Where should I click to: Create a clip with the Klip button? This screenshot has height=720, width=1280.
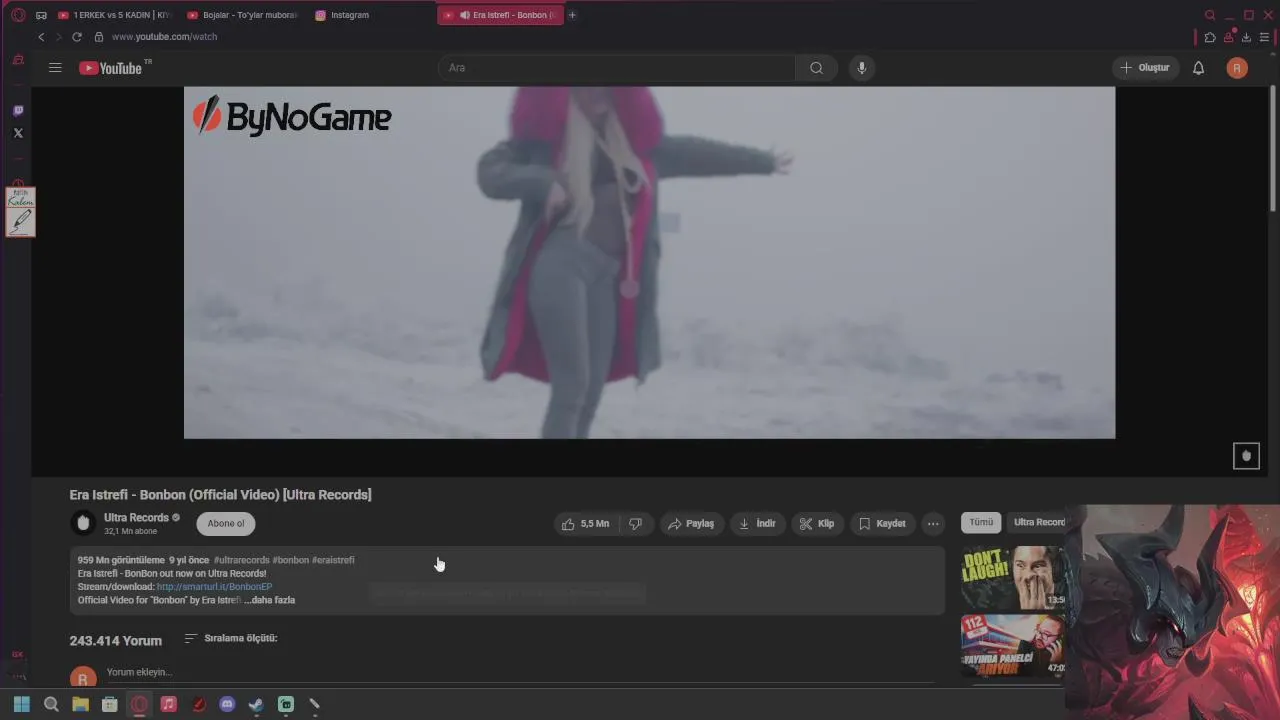point(817,524)
